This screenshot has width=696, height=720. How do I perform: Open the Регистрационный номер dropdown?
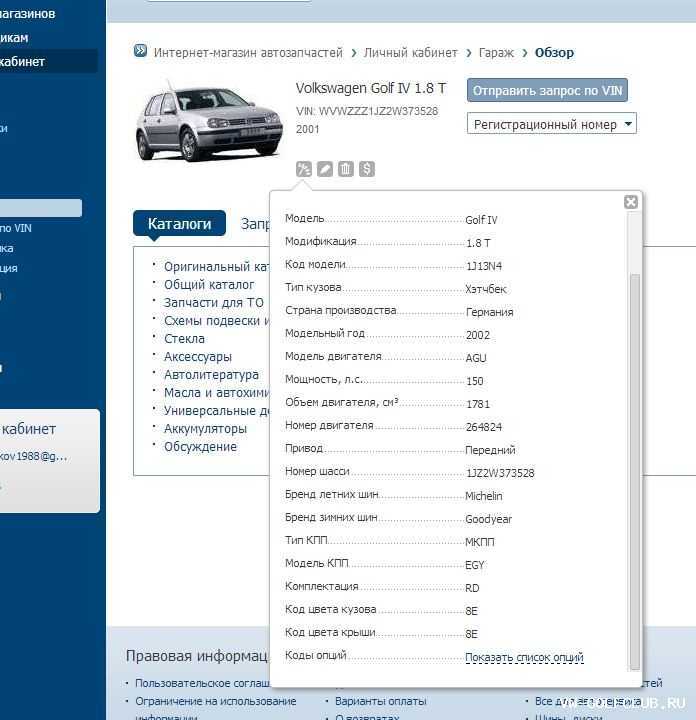pyautogui.click(x=551, y=124)
